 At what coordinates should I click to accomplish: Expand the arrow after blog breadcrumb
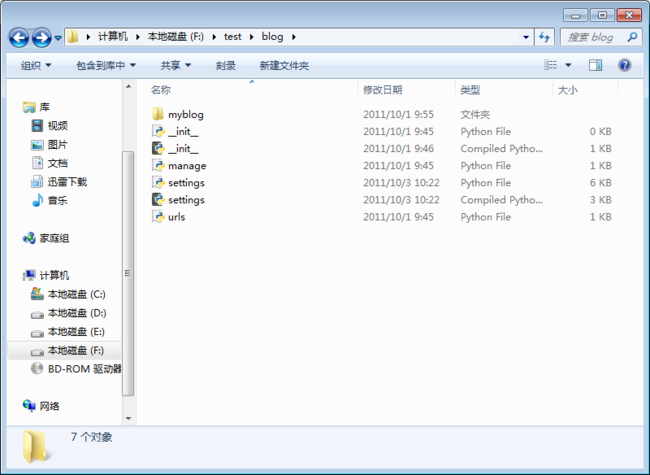point(294,37)
